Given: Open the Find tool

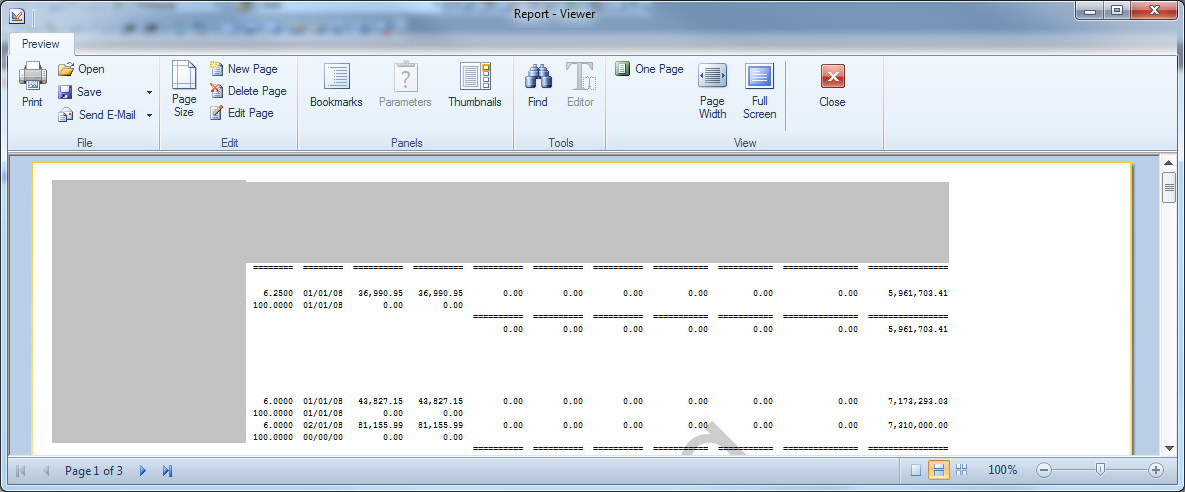Looking at the screenshot, I should point(538,85).
